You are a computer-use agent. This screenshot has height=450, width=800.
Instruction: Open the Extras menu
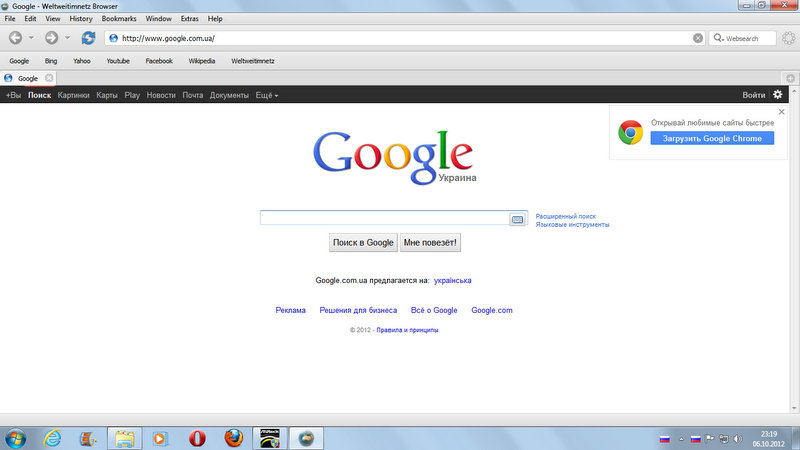pos(189,19)
